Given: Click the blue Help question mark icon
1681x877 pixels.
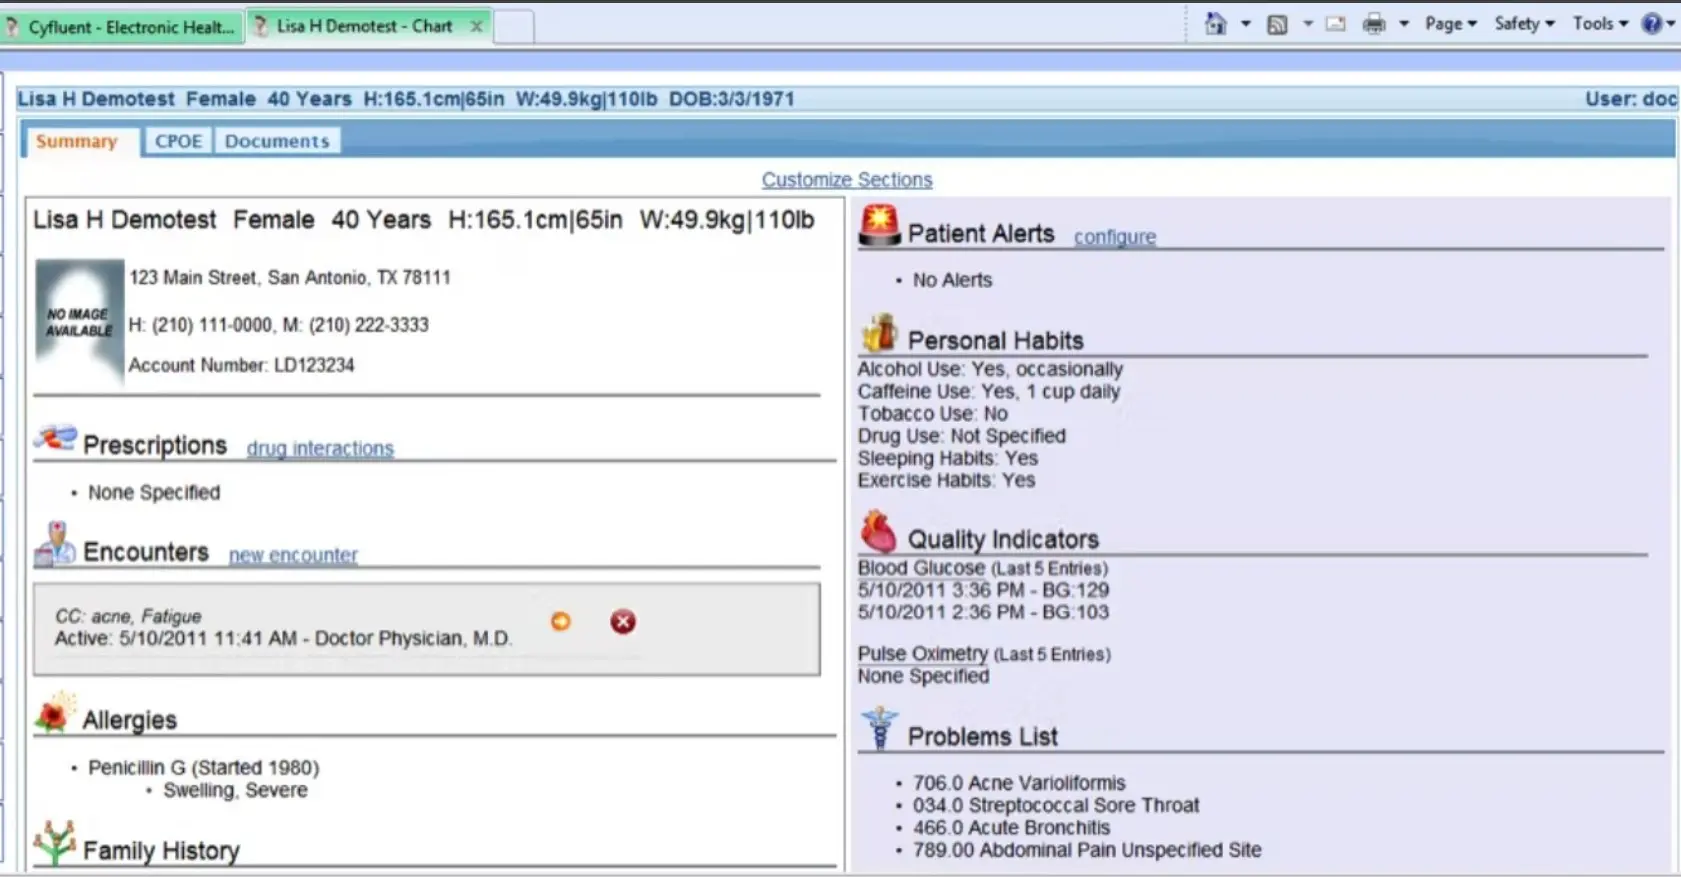Looking at the screenshot, I should pyautogui.click(x=1651, y=24).
